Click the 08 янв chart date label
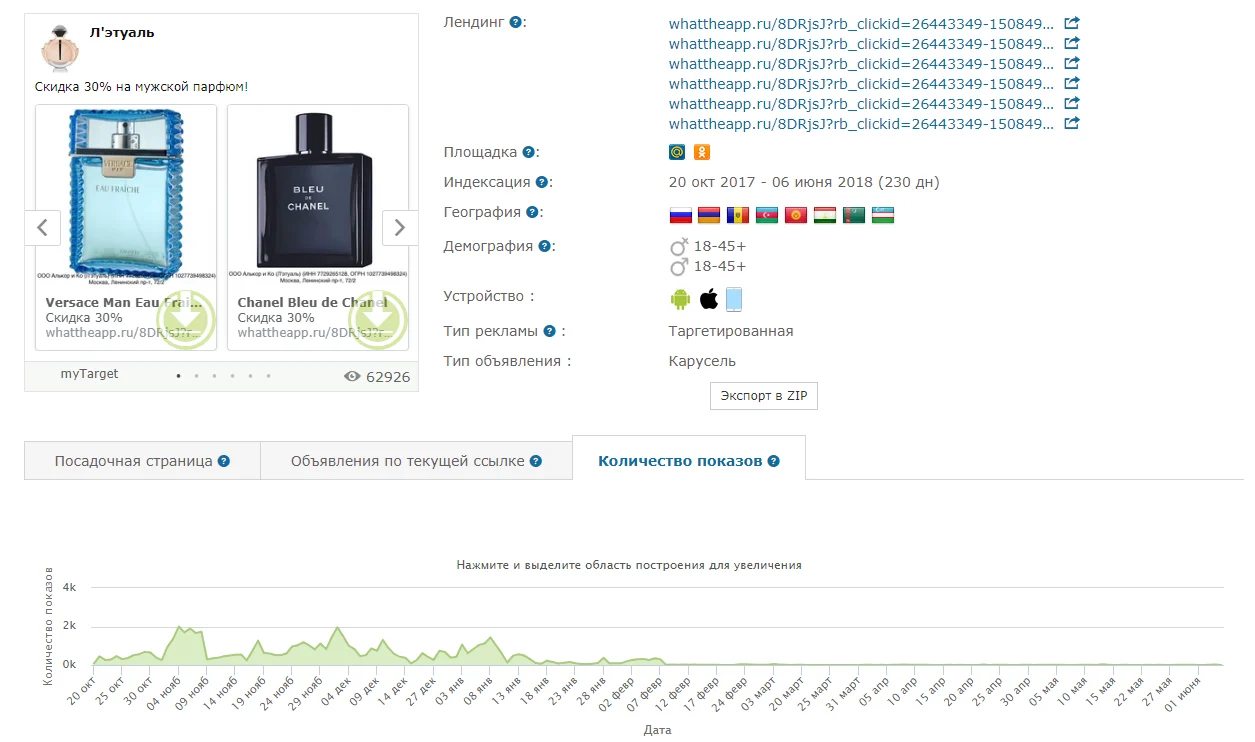The height and width of the screenshot is (742, 1255). click(479, 693)
